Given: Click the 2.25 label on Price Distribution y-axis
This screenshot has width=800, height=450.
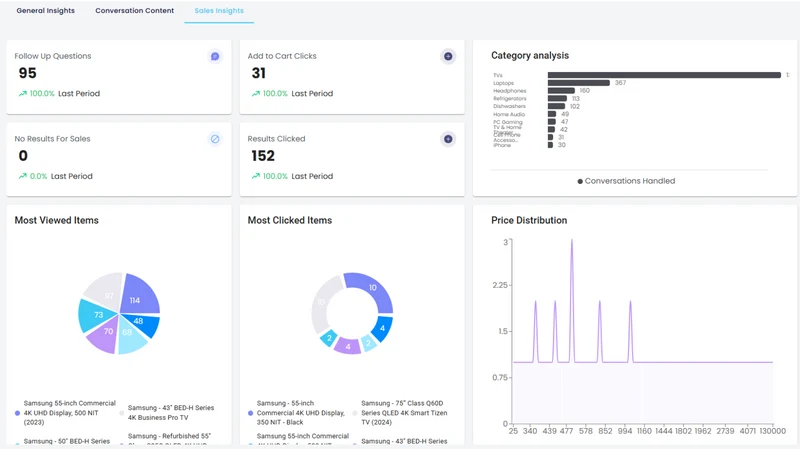Looking at the screenshot, I should 499,285.
